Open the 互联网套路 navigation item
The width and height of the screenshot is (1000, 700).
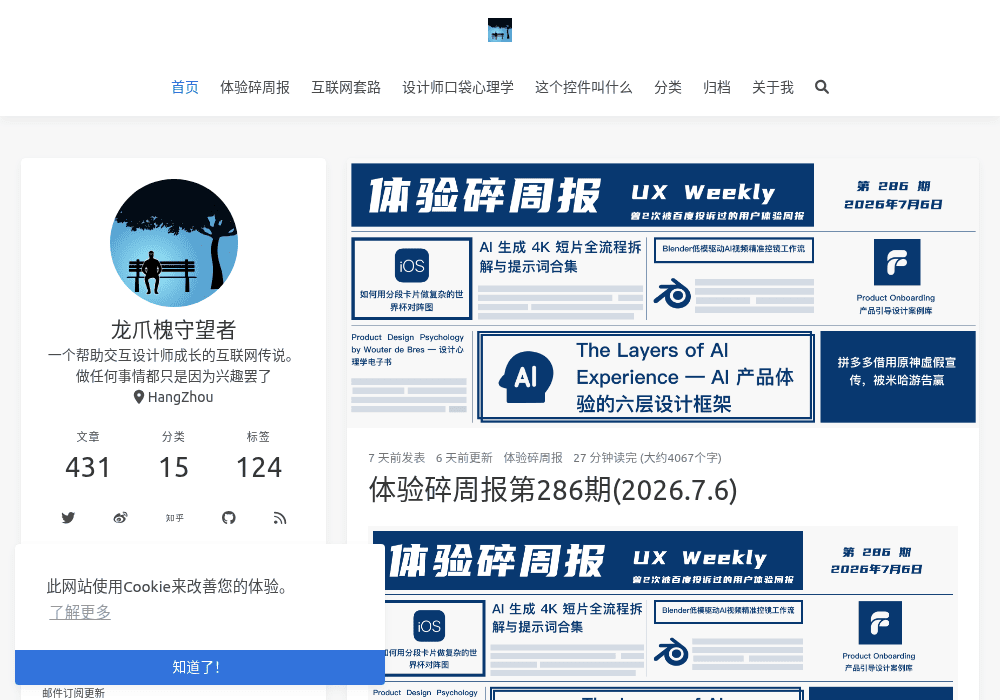[x=346, y=87]
